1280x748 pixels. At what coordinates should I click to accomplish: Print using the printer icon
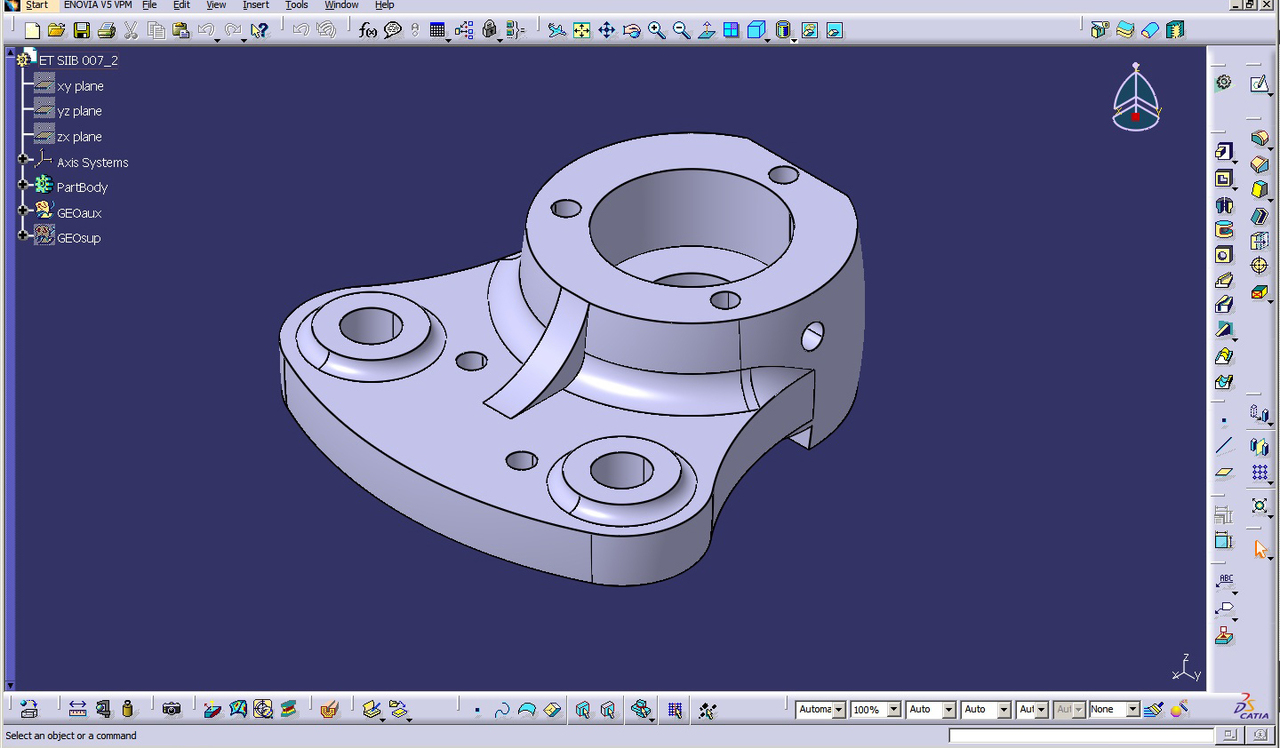pyautogui.click(x=106, y=31)
